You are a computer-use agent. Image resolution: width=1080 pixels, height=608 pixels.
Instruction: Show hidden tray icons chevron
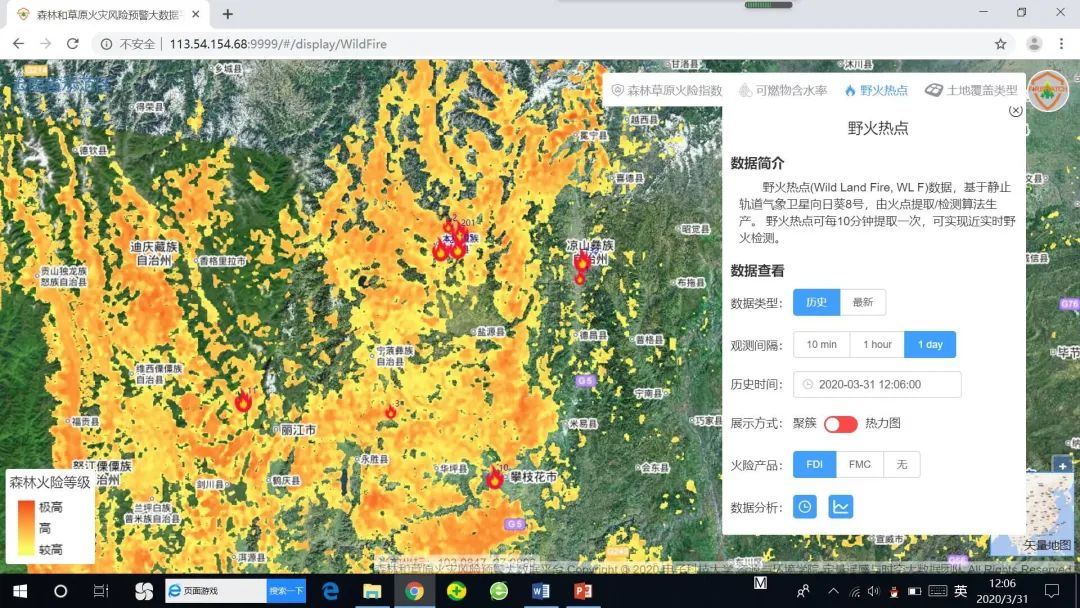pos(833,591)
